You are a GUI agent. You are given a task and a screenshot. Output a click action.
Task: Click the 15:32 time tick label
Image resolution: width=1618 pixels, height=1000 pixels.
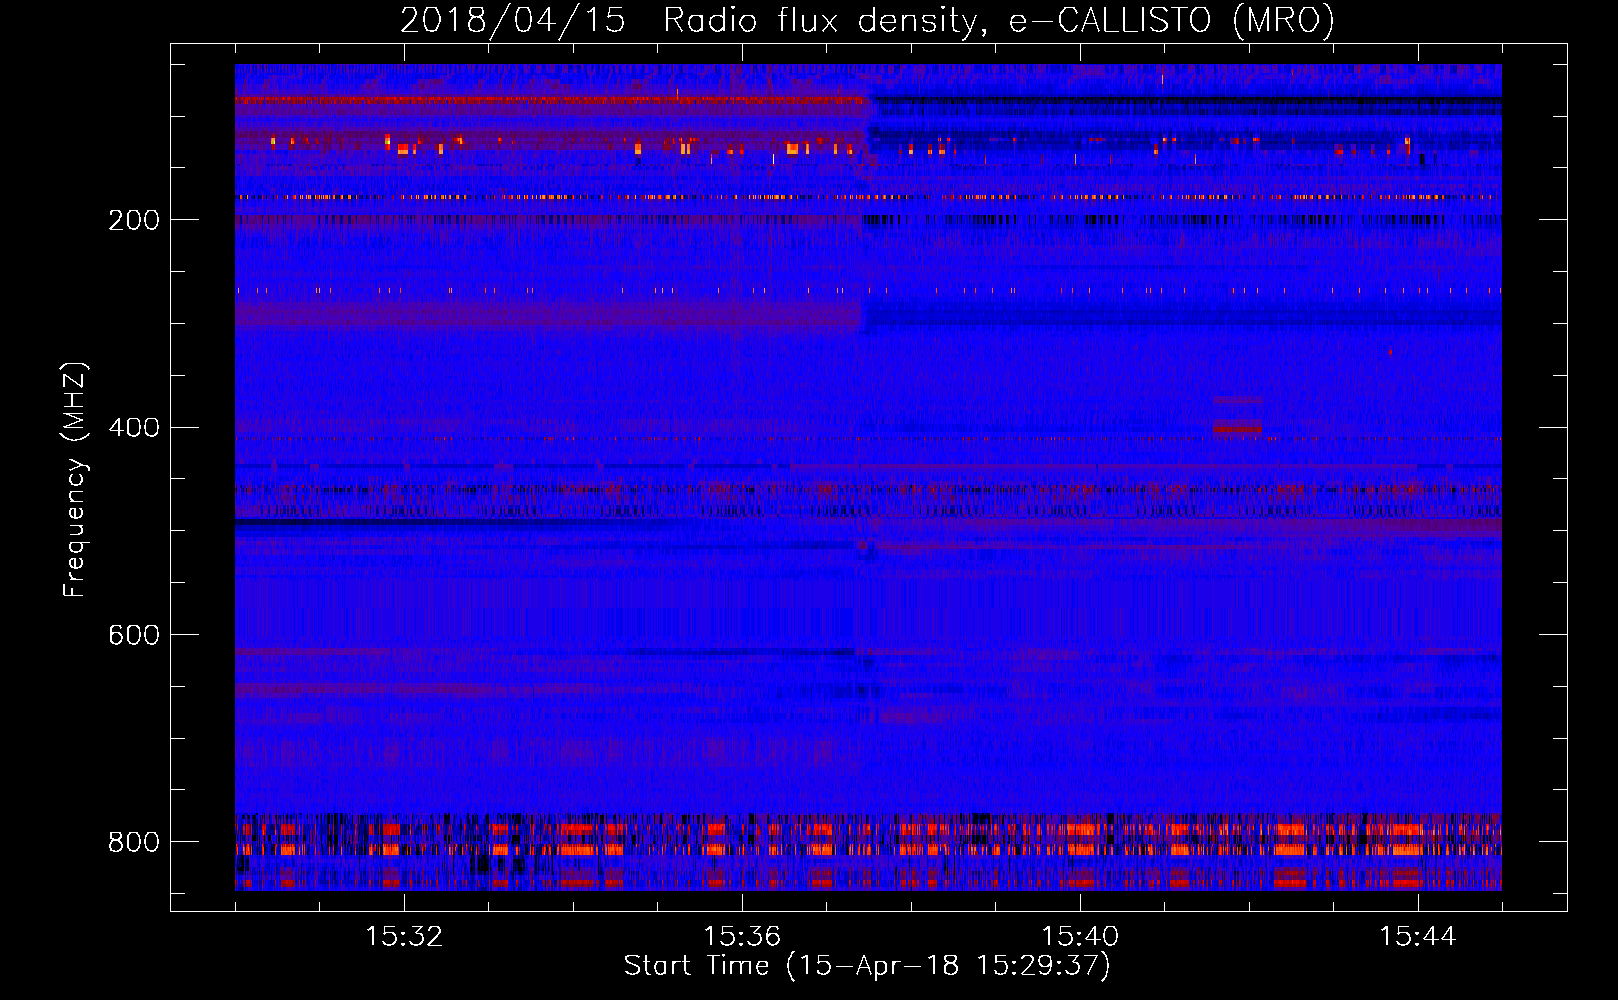point(404,937)
